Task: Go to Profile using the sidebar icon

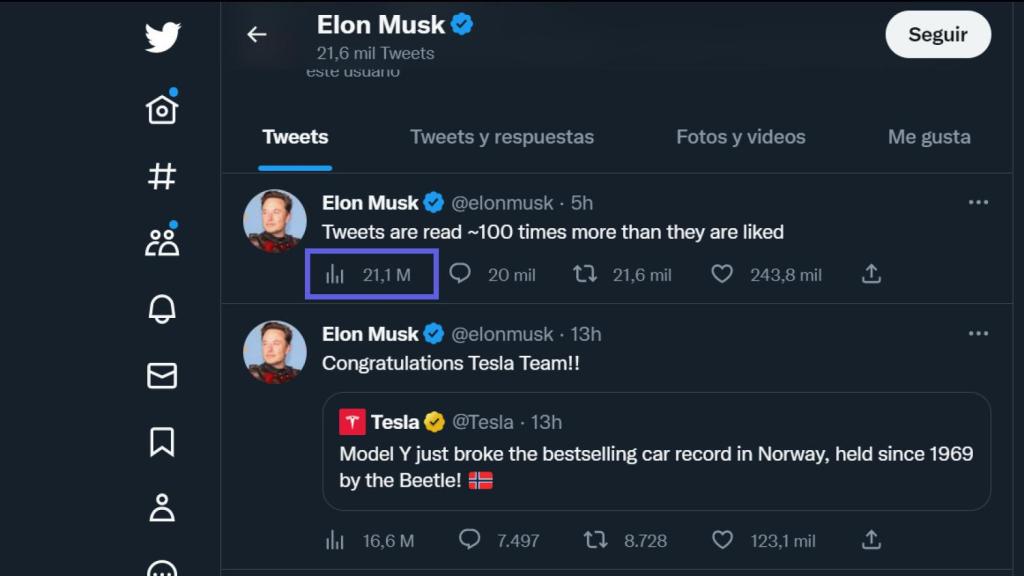Action: pyautogui.click(x=160, y=510)
